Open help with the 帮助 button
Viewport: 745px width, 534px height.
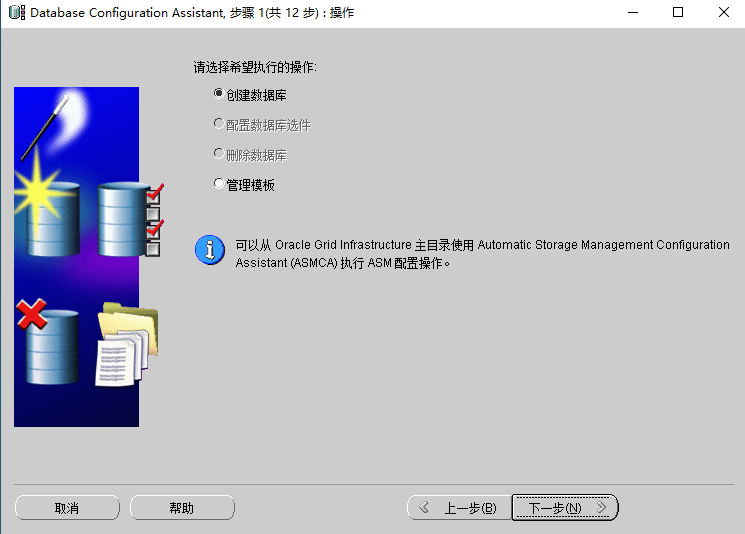[x=182, y=508]
